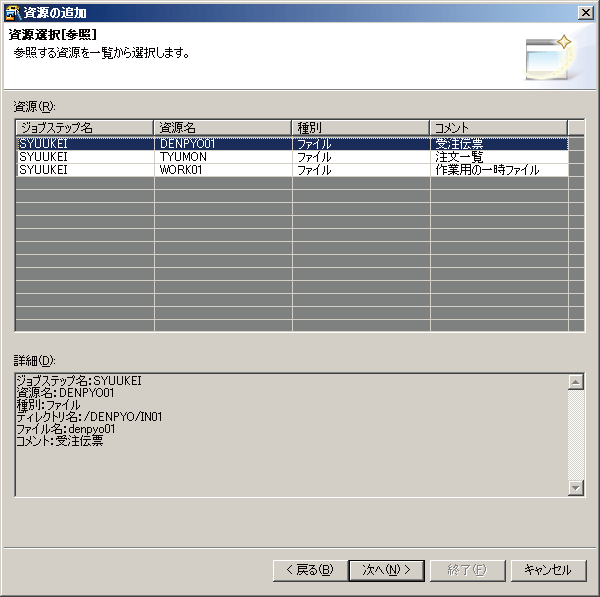Close the 資源の追加 dialog window
Image resolution: width=600 pixels, height=597 pixels.
(x=585, y=13)
